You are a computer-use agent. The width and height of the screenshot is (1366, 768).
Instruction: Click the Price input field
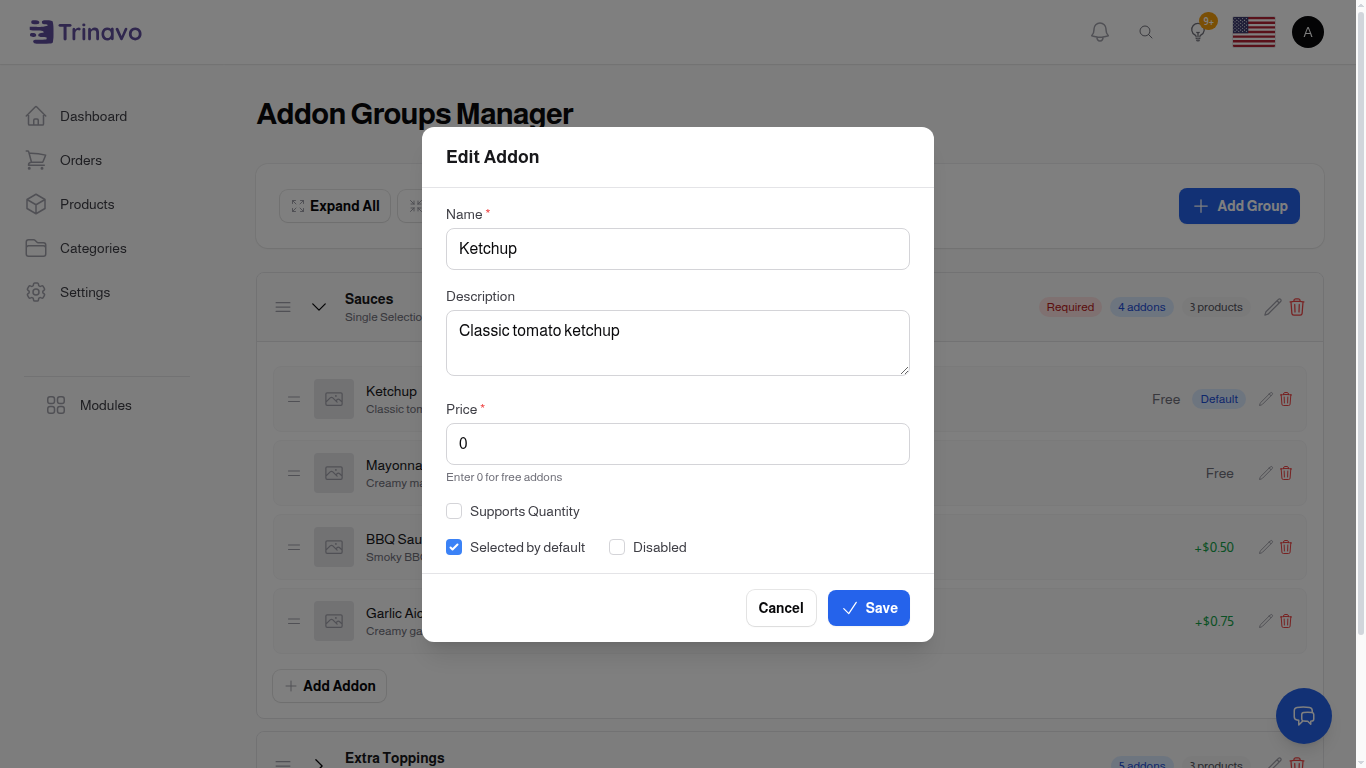[677, 443]
